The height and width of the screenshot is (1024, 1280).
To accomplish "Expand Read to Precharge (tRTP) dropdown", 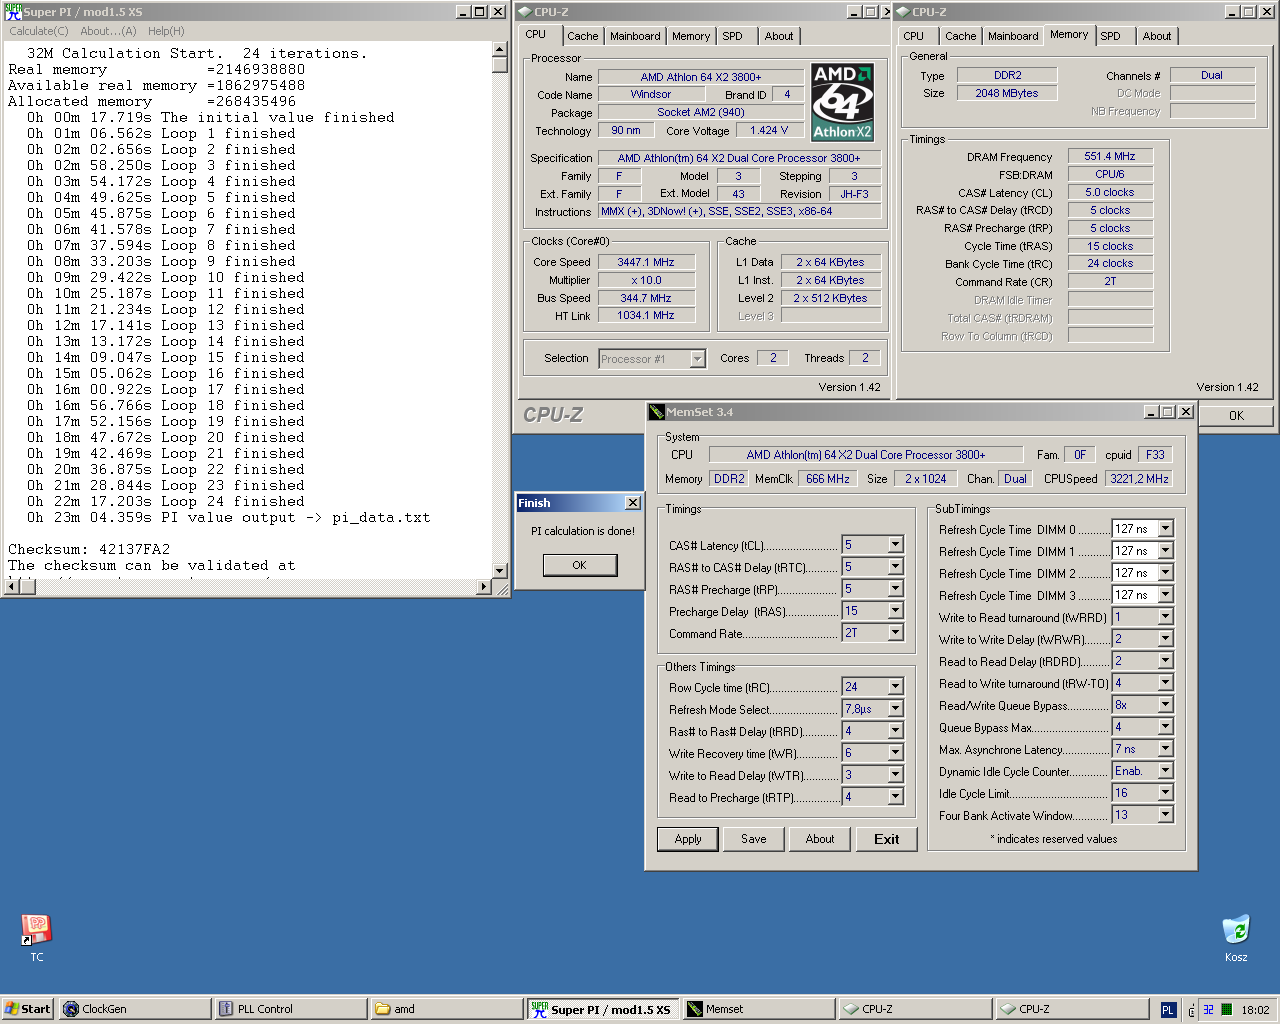I will [895, 797].
